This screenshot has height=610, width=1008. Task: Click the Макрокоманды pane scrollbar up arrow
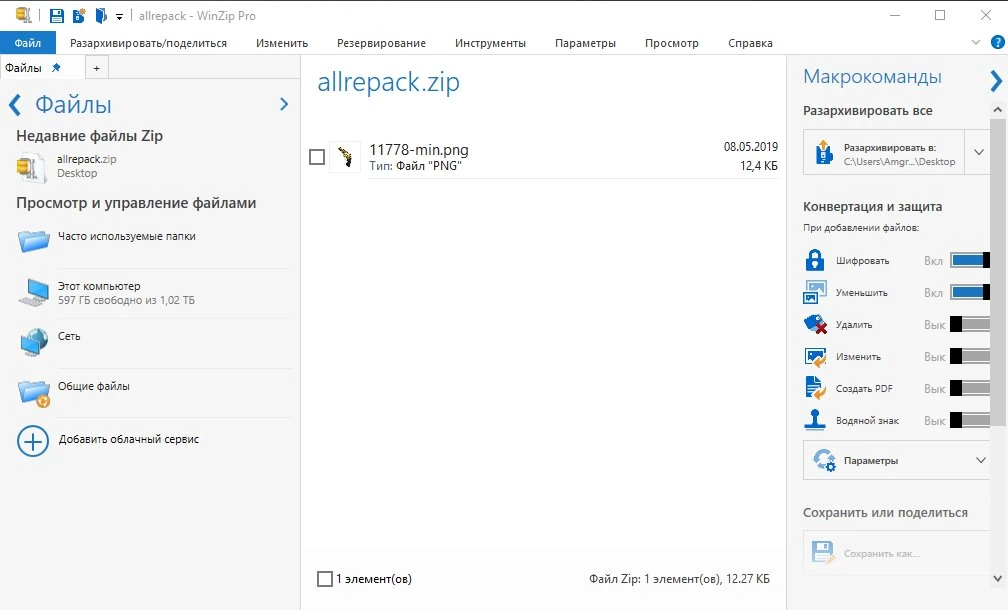coord(998,110)
